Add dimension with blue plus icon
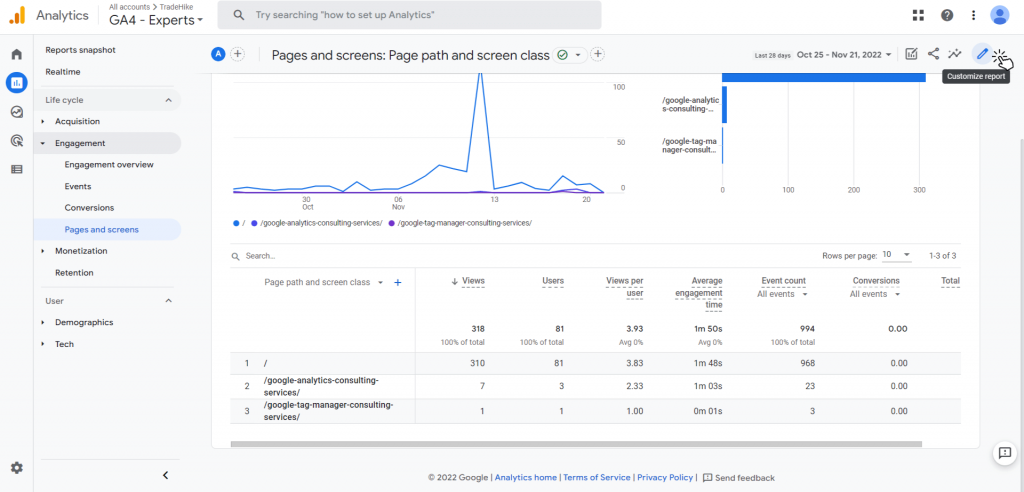The image size is (1024, 492). coord(397,282)
